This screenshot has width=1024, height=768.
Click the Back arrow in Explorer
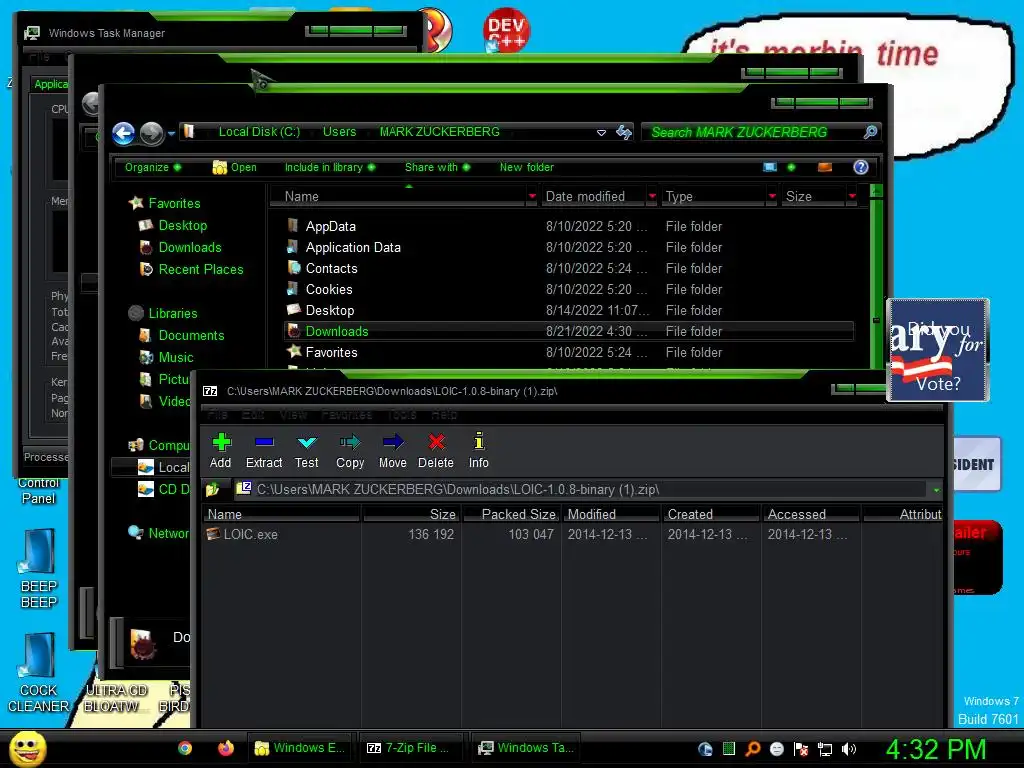pos(123,133)
